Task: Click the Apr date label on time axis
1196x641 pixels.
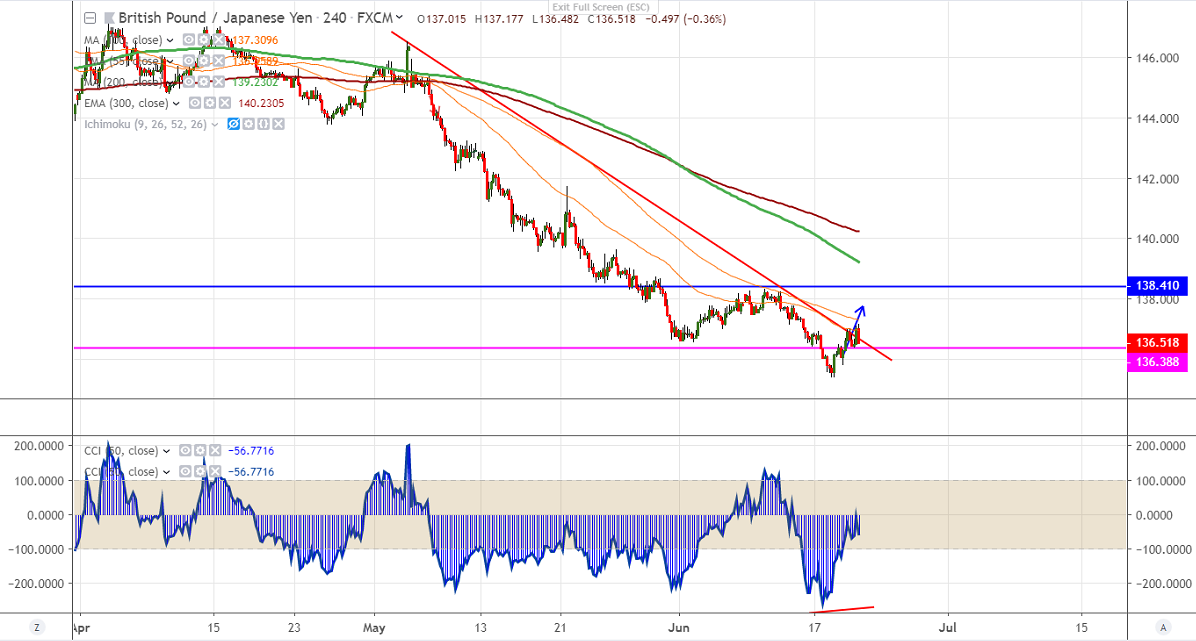Action: [80, 628]
